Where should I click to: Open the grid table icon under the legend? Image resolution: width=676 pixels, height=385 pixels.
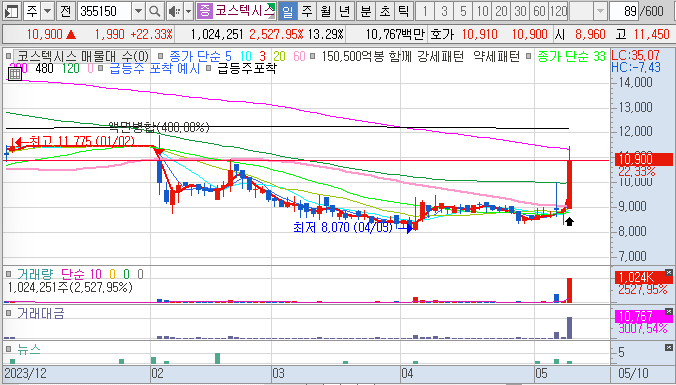coord(15,73)
